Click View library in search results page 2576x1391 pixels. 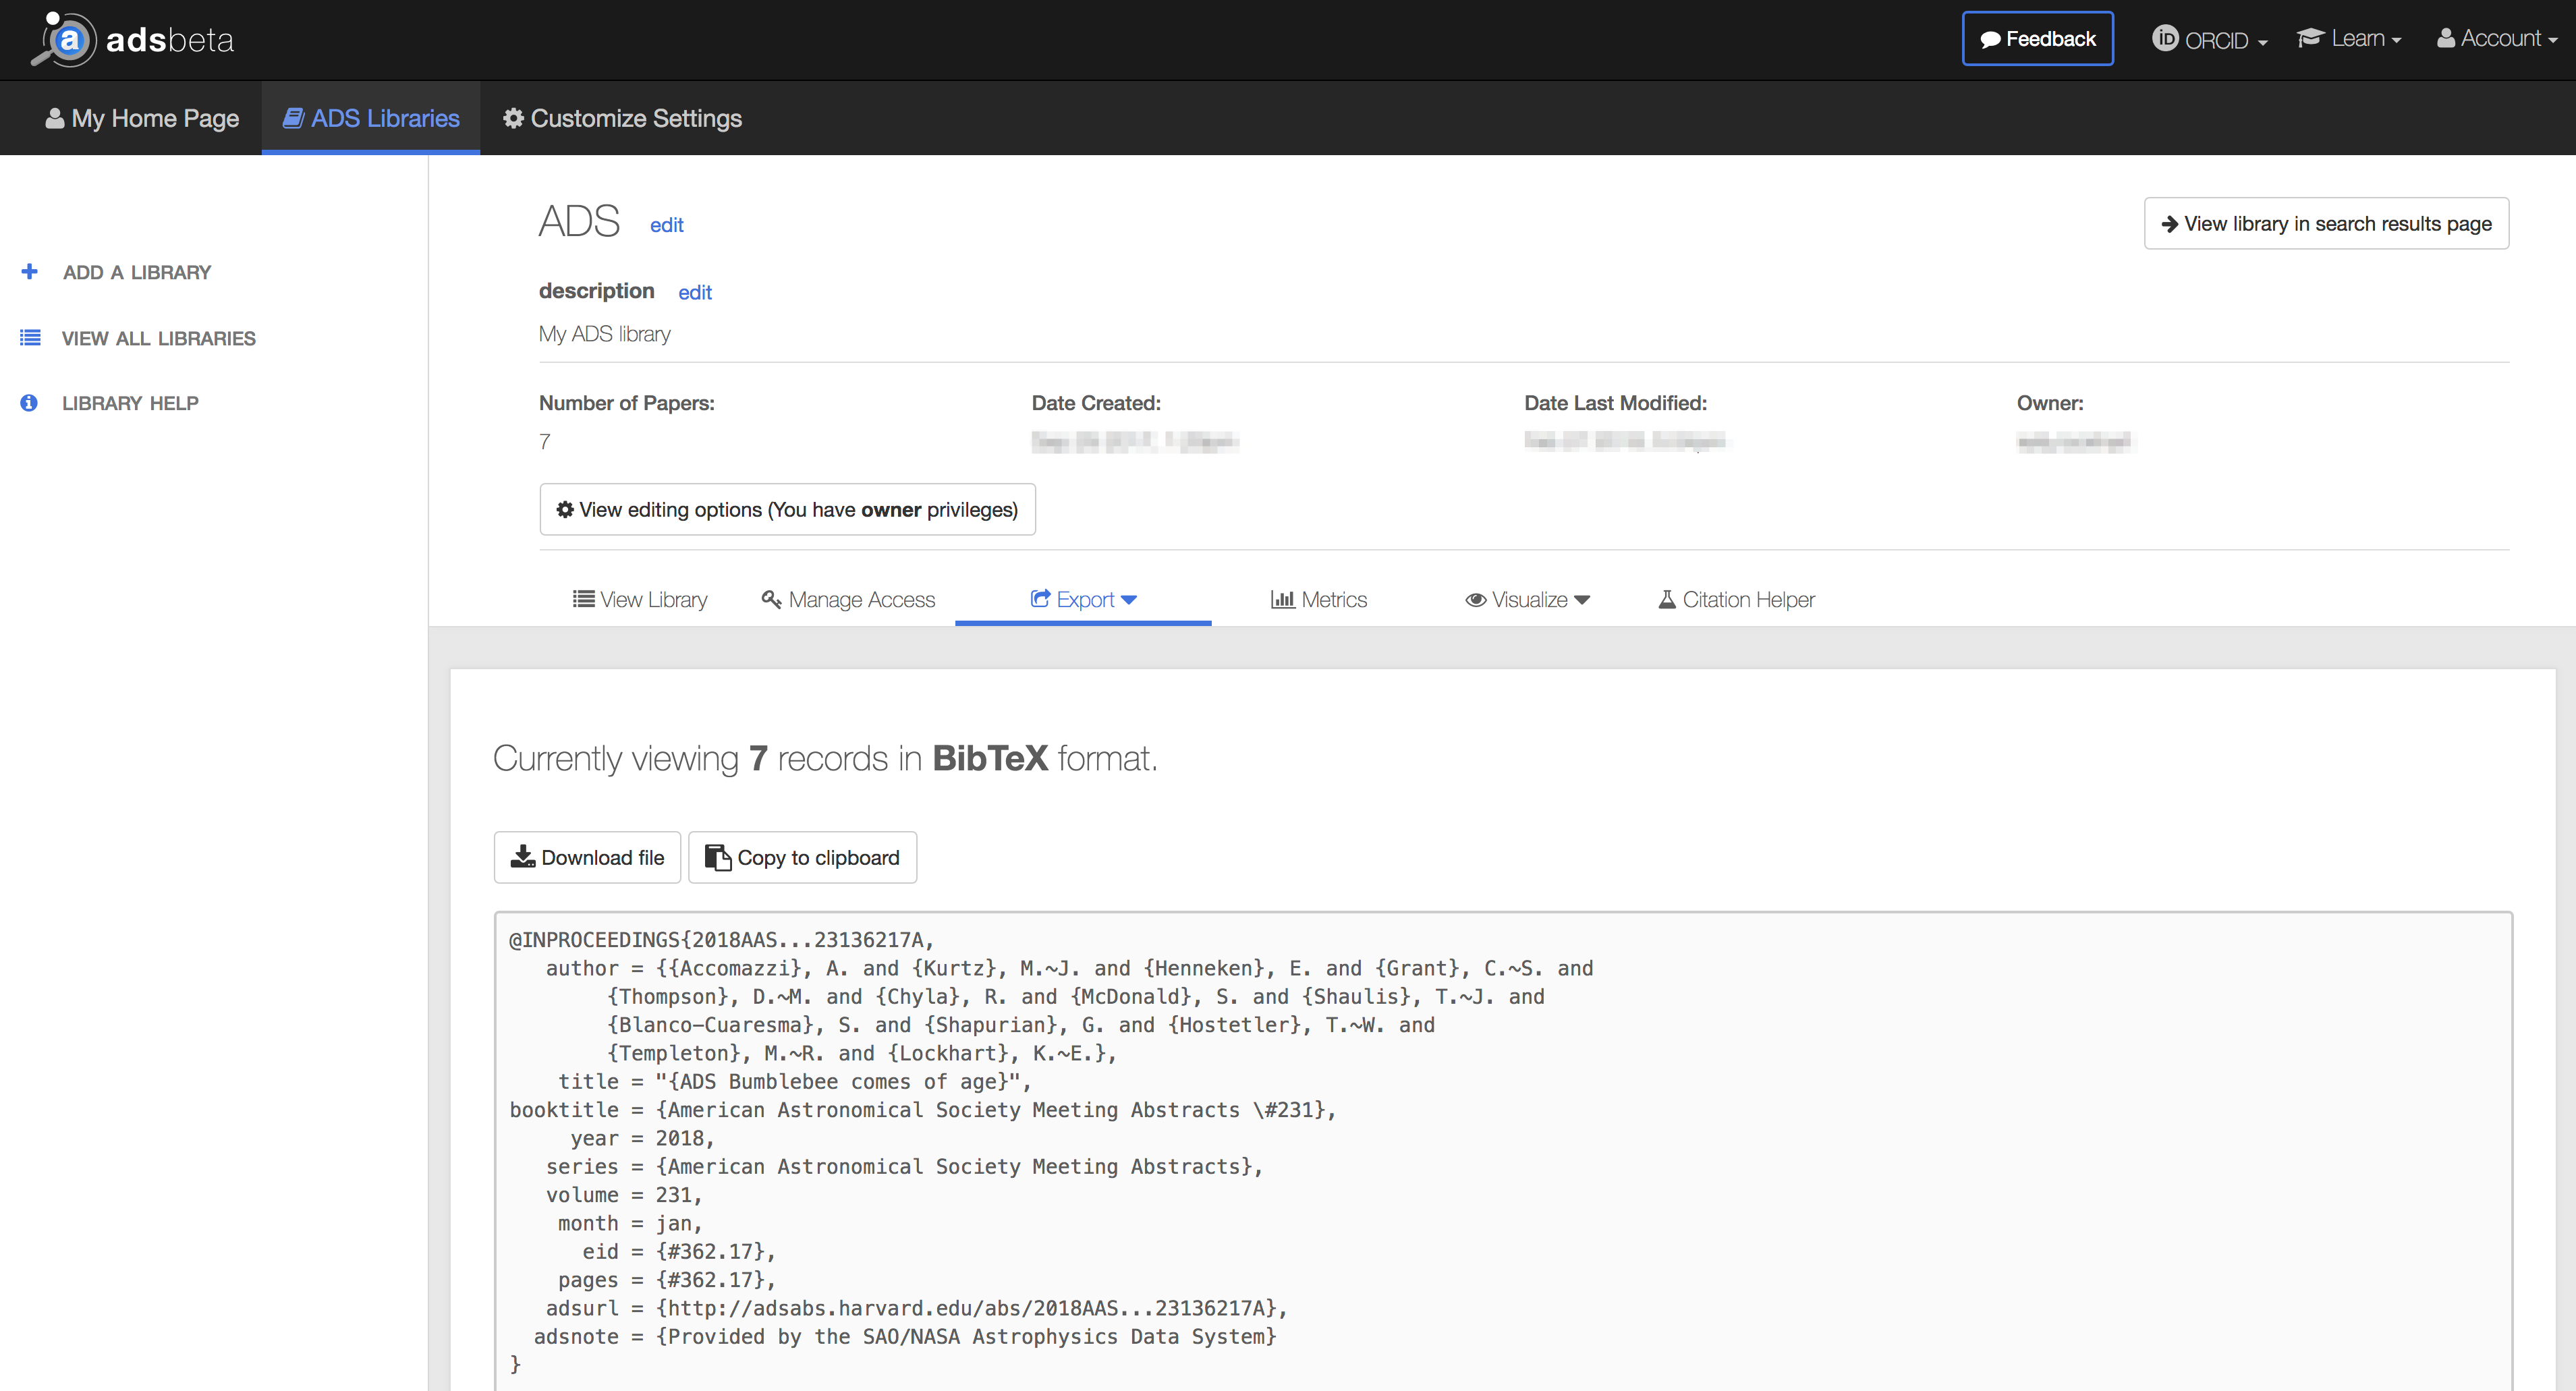(2325, 223)
